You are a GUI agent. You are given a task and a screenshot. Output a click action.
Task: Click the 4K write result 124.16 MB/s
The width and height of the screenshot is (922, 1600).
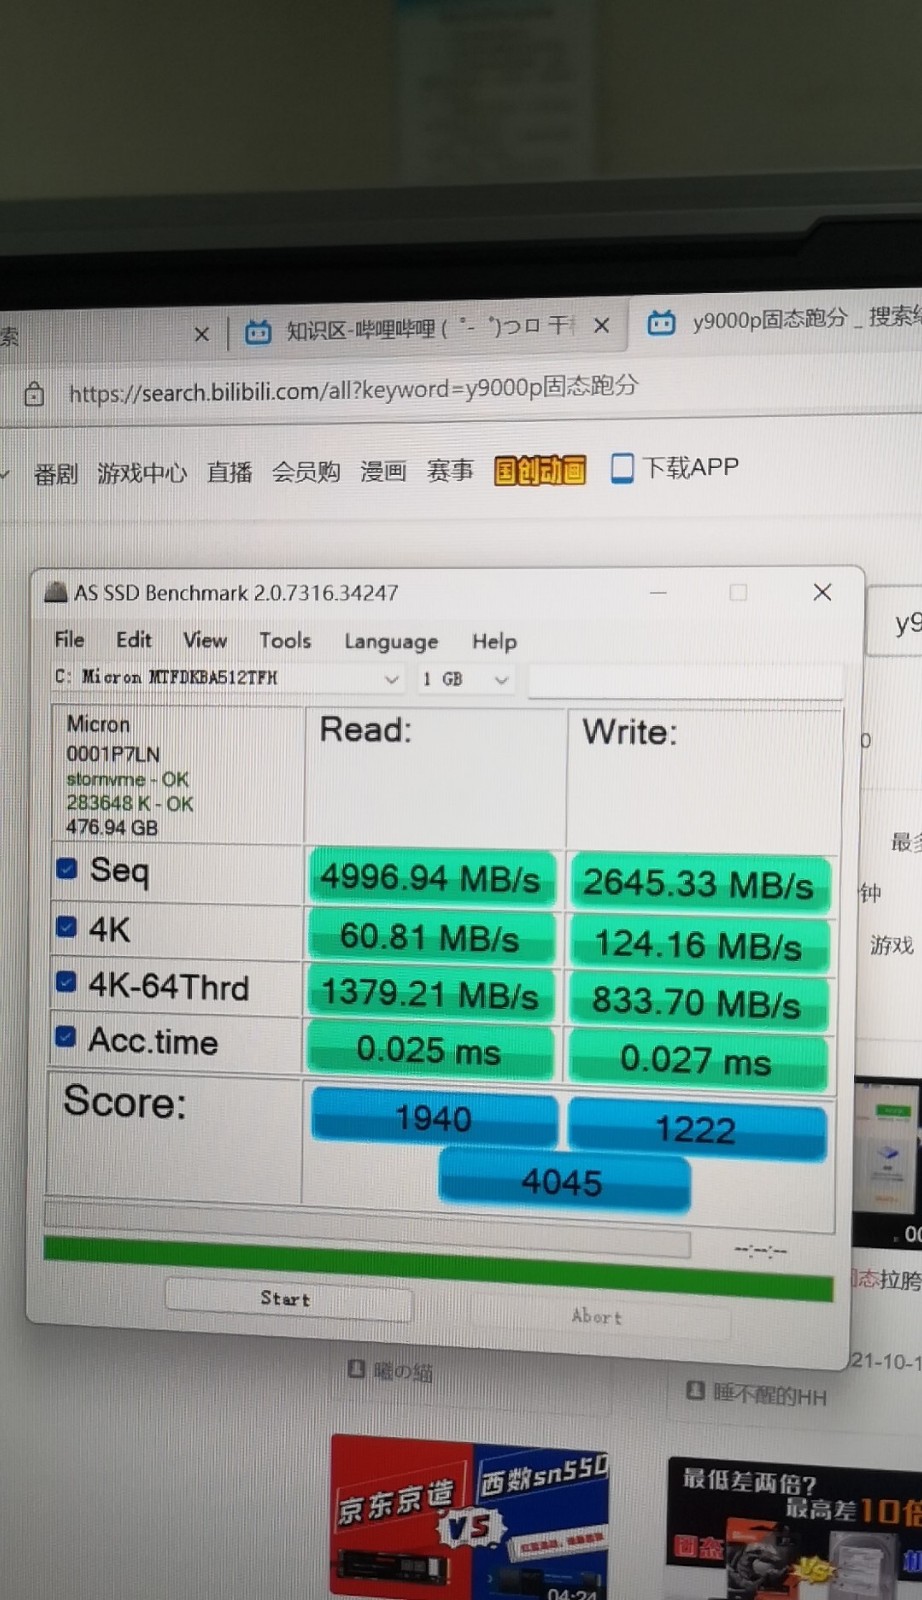698,945
